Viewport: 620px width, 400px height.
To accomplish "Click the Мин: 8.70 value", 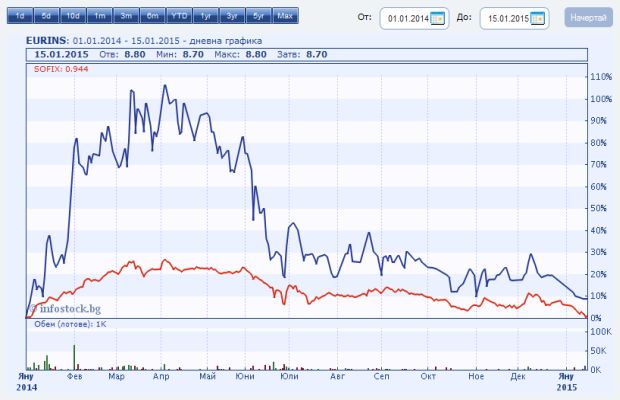I will tap(180, 55).
